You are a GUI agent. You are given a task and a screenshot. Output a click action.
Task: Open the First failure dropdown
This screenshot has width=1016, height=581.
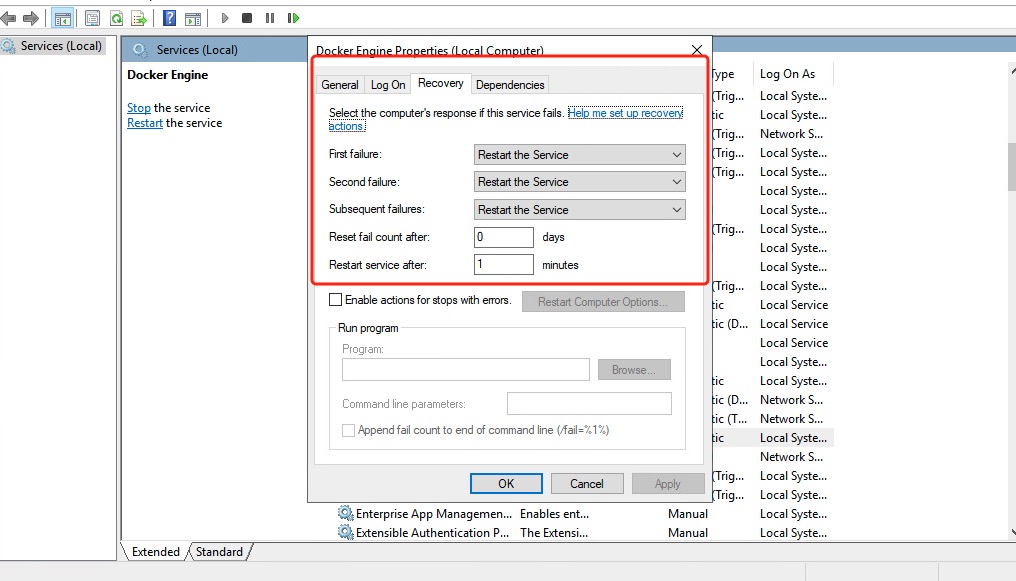tap(579, 155)
